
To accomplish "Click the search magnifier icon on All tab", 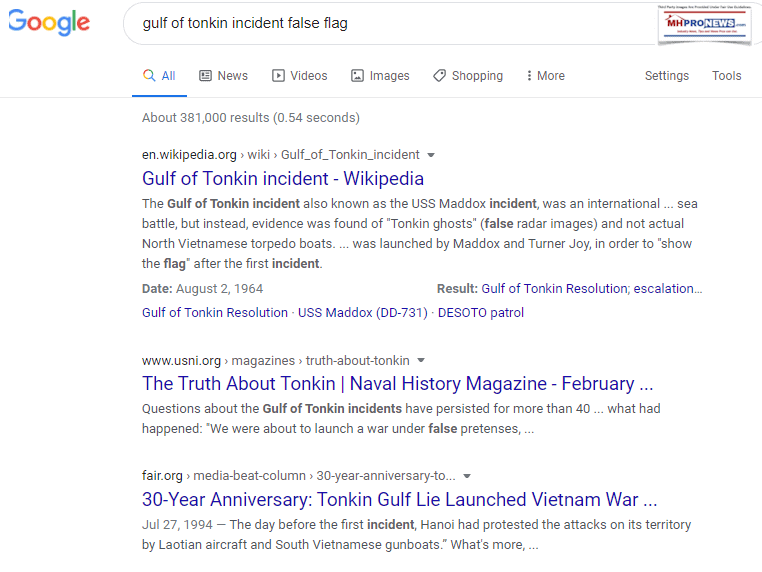I will click(x=149, y=76).
